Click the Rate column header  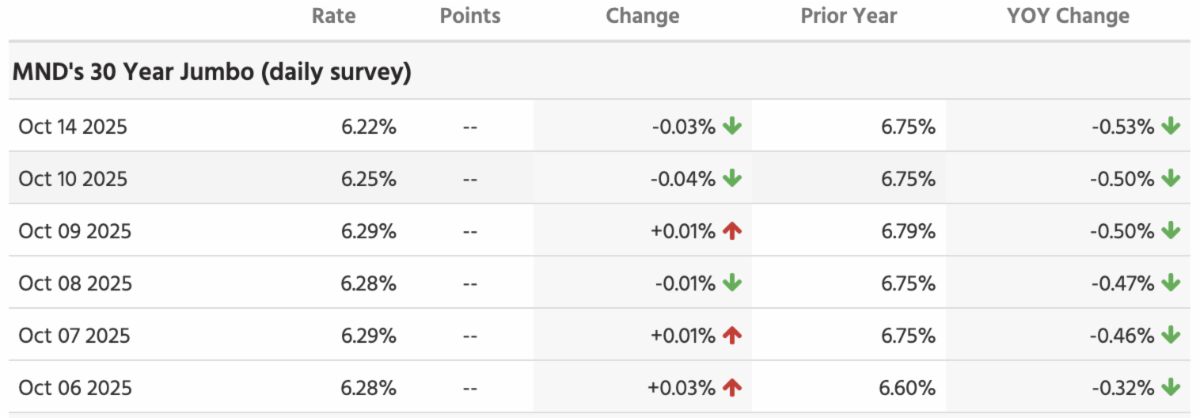[333, 16]
